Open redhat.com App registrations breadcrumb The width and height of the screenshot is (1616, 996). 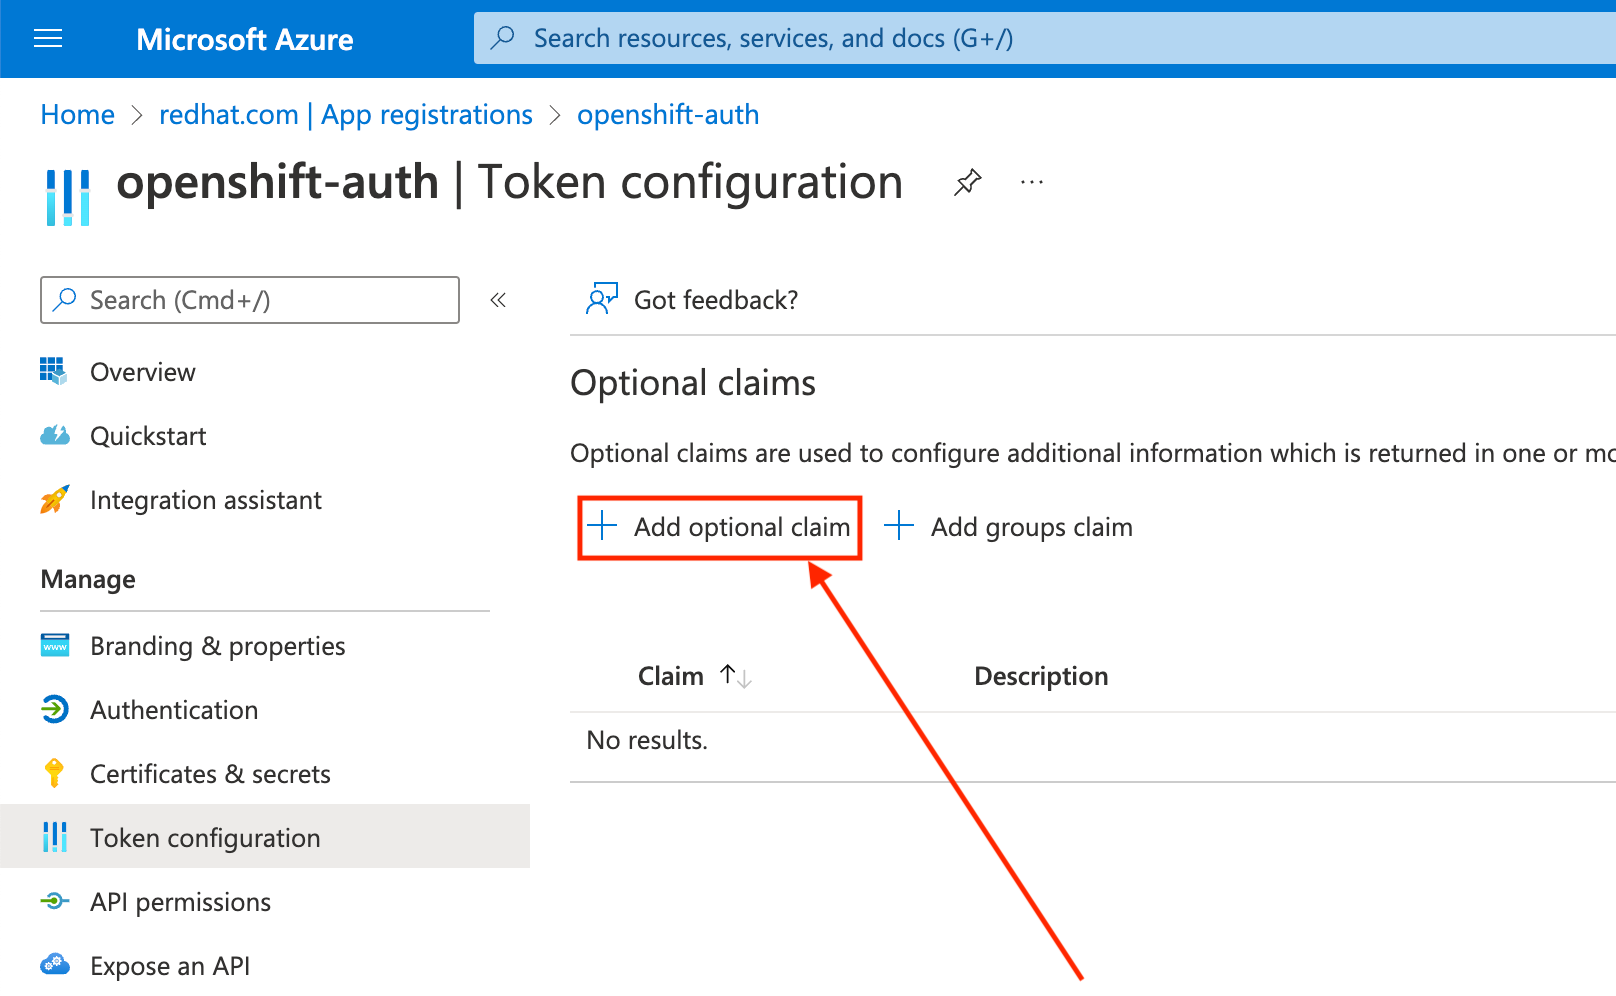pyautogui.click(x=346, y=115)
